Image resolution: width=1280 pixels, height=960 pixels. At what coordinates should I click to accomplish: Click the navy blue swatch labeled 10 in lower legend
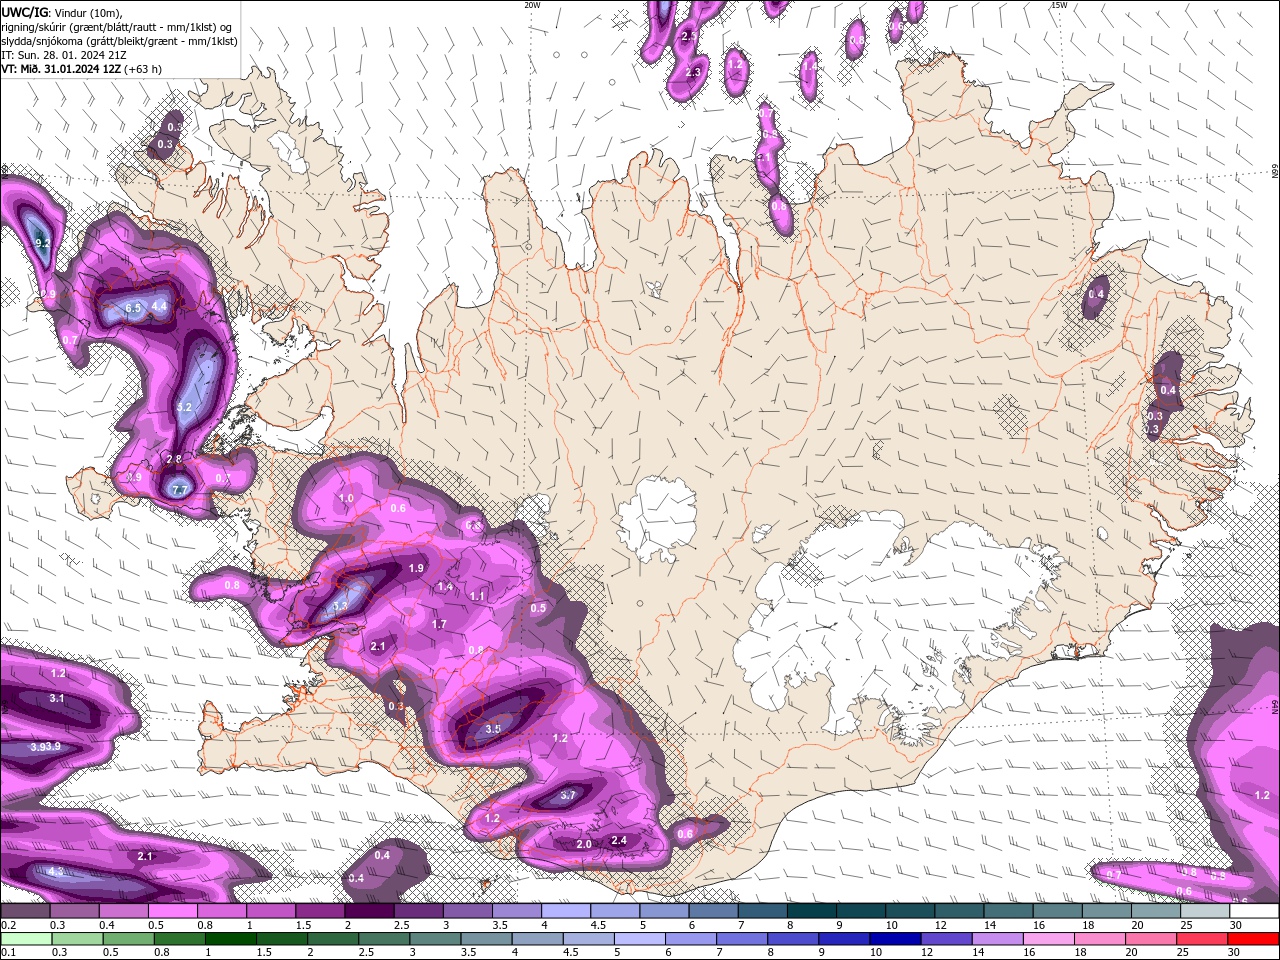tap(895, 939)
